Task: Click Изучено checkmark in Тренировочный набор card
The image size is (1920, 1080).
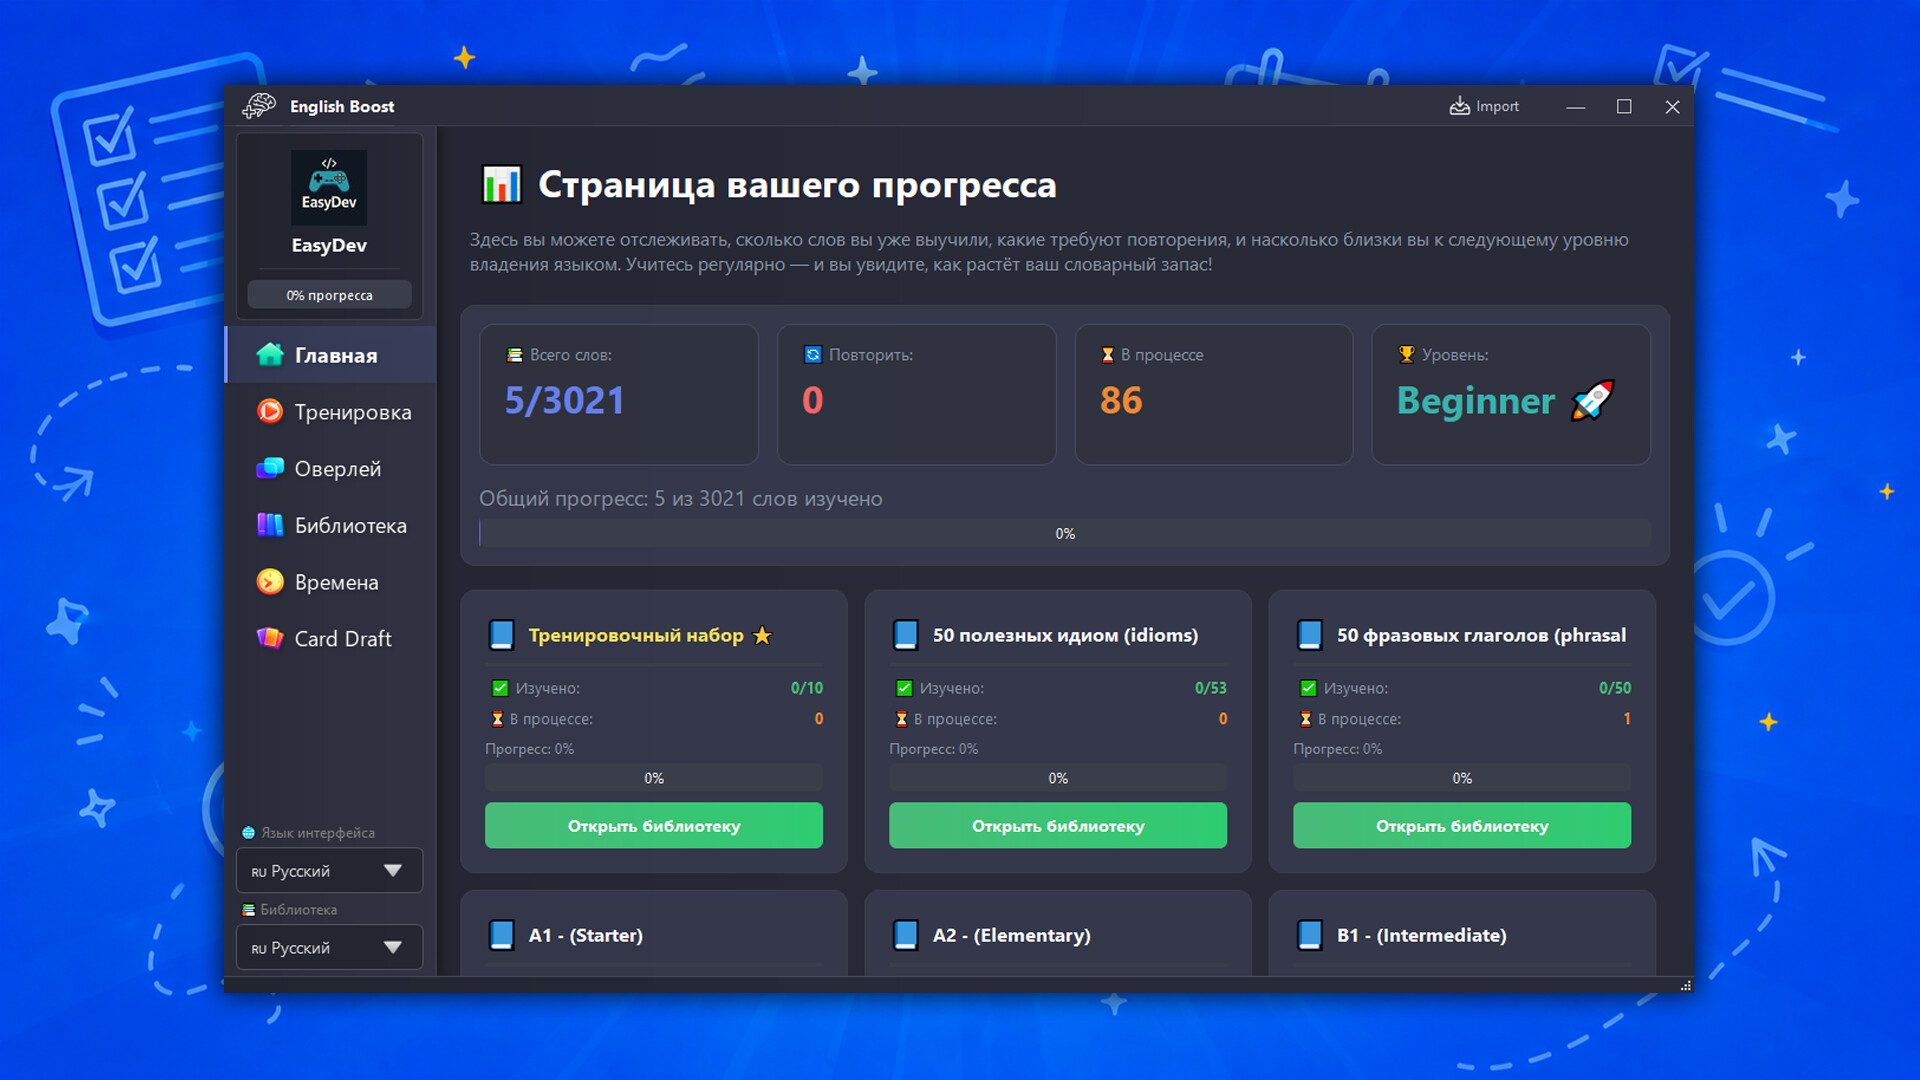Action: point(500,688)
